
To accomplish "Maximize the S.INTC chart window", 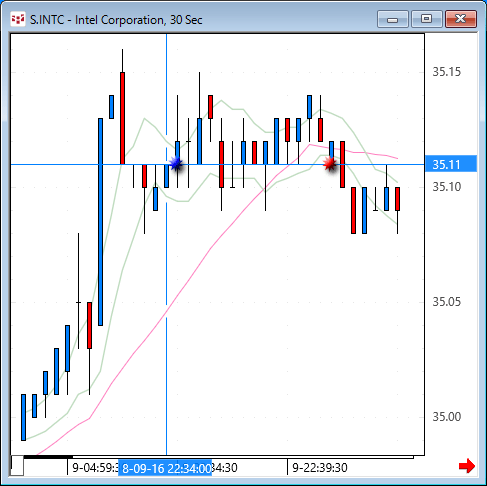I will tap(427, 19).
